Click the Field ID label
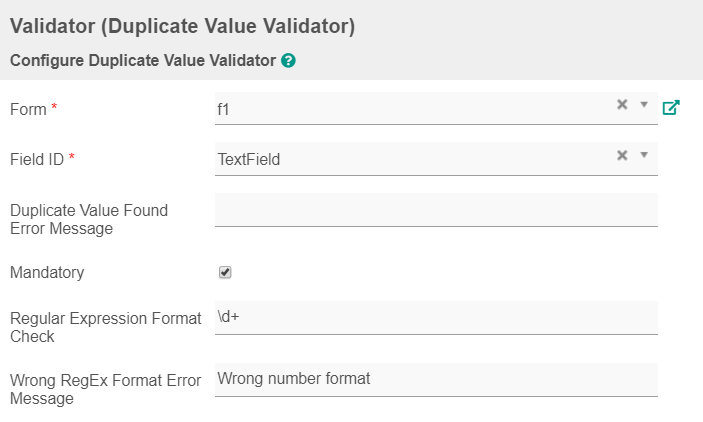Screen dimensions: 703x422 (37, 159)
